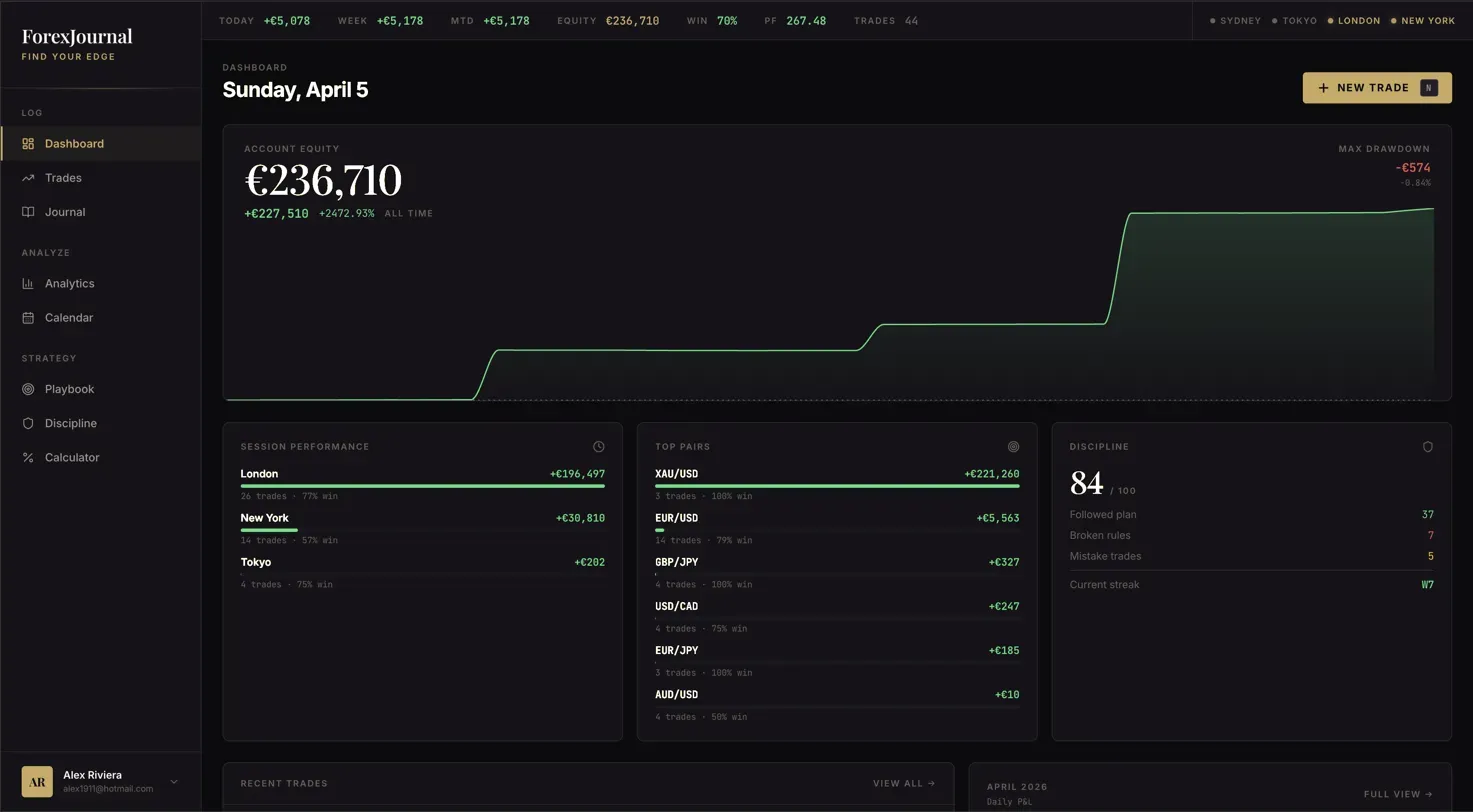Click the -€574 max drawdown value
Viewport: 1473px width, 812px height.
pos(1413,168)
